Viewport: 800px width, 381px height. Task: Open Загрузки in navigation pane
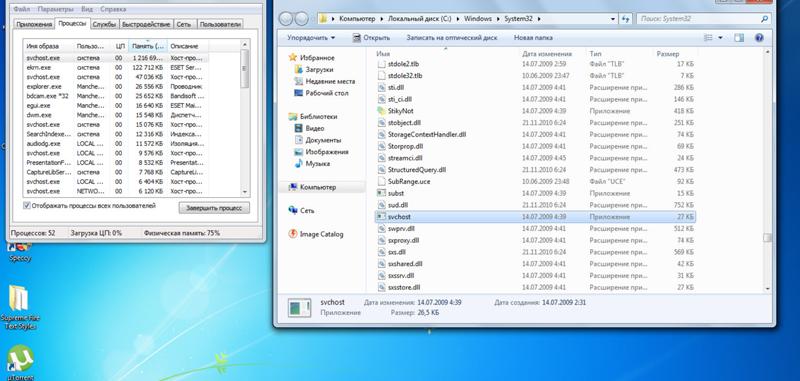[314, 69]
